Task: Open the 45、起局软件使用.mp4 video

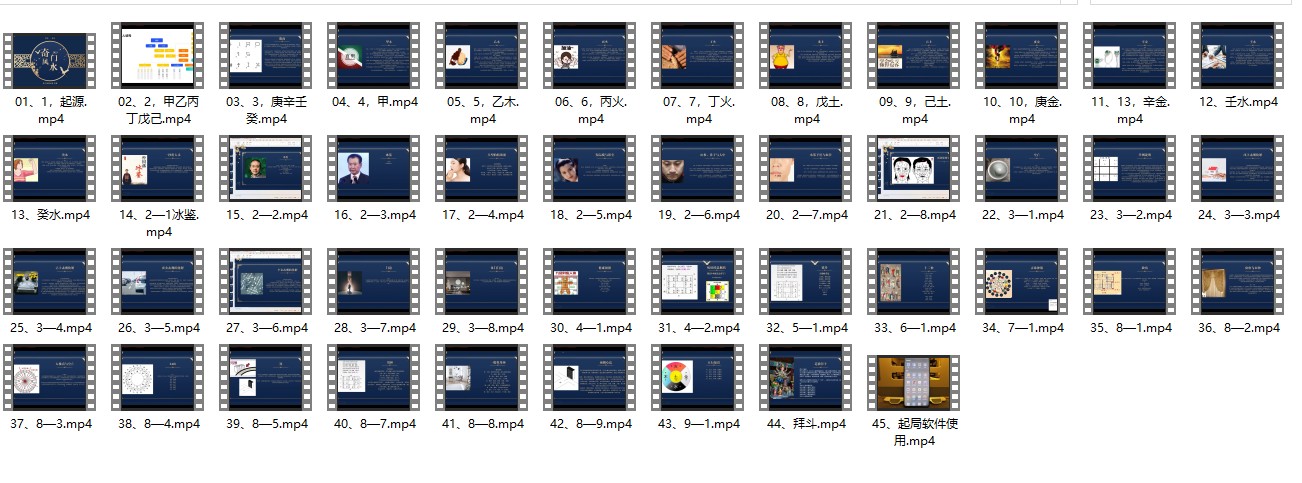Action: pos(914,381)
